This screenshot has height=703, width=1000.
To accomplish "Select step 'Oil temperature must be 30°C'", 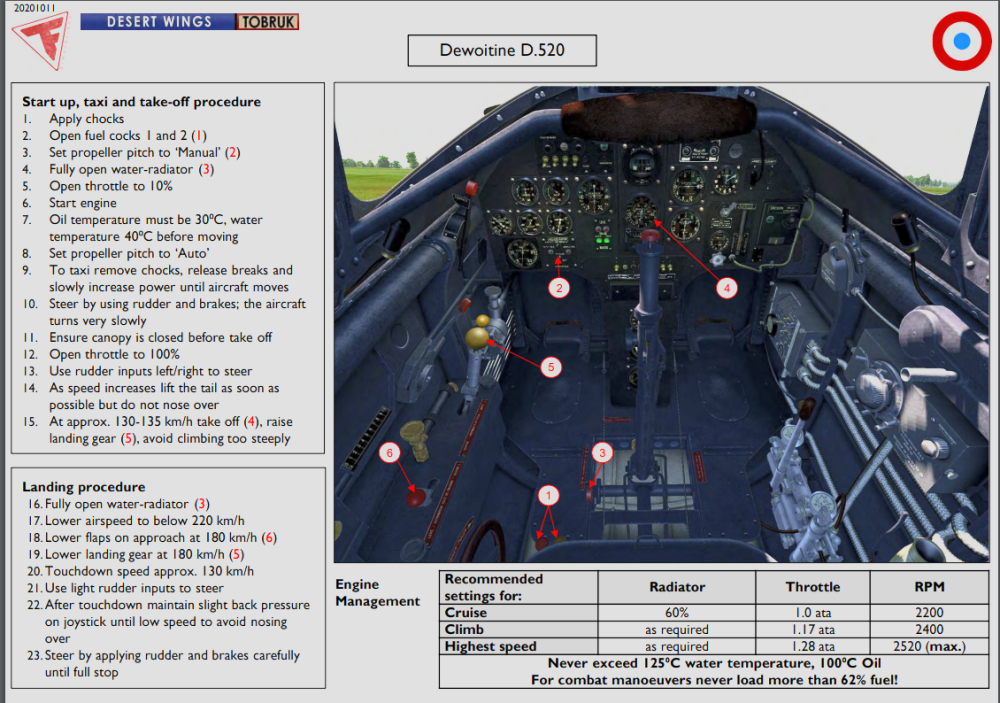I will click(x=143, y=228).
